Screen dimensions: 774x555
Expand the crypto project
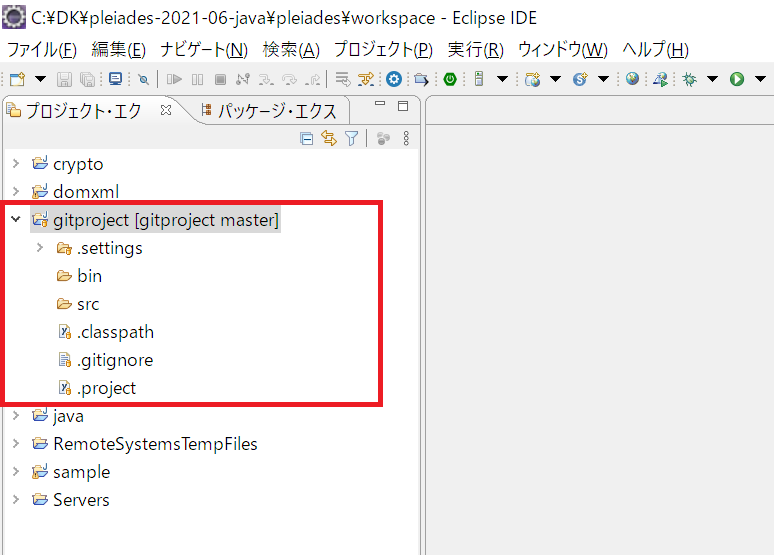click(16, 163)
